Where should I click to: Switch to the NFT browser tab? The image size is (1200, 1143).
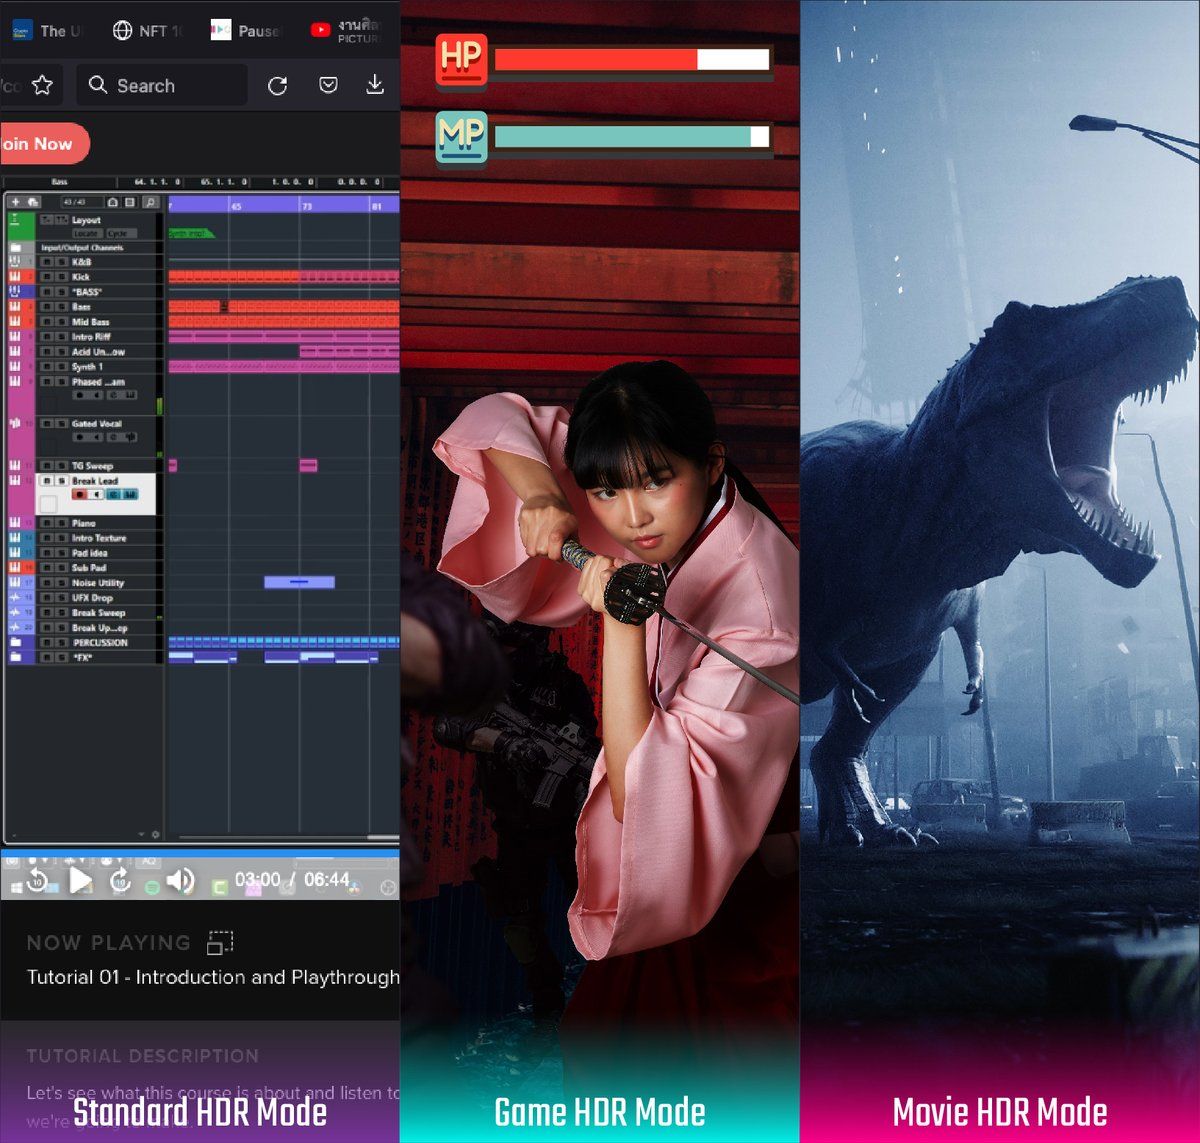coord(148,30)
